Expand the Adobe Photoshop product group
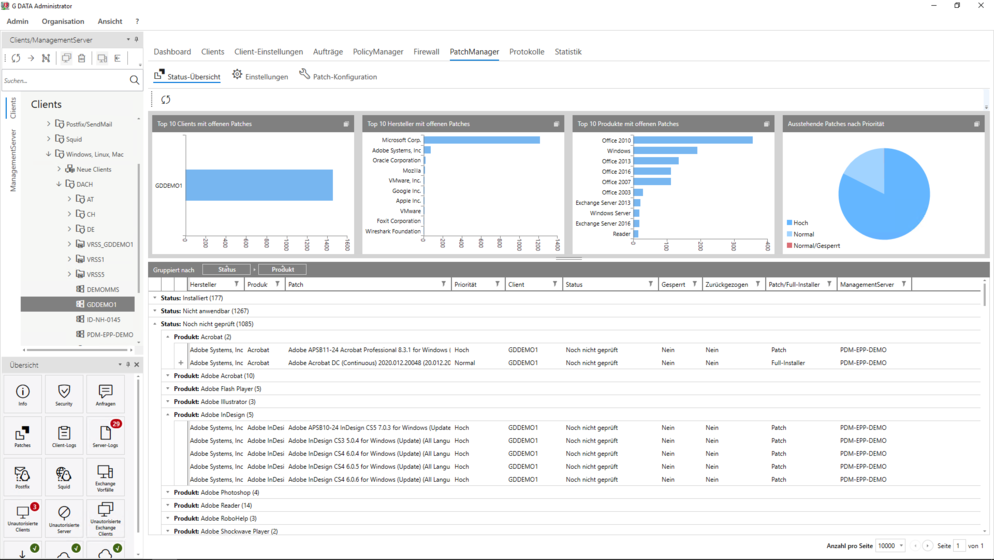 pos(168,492)
